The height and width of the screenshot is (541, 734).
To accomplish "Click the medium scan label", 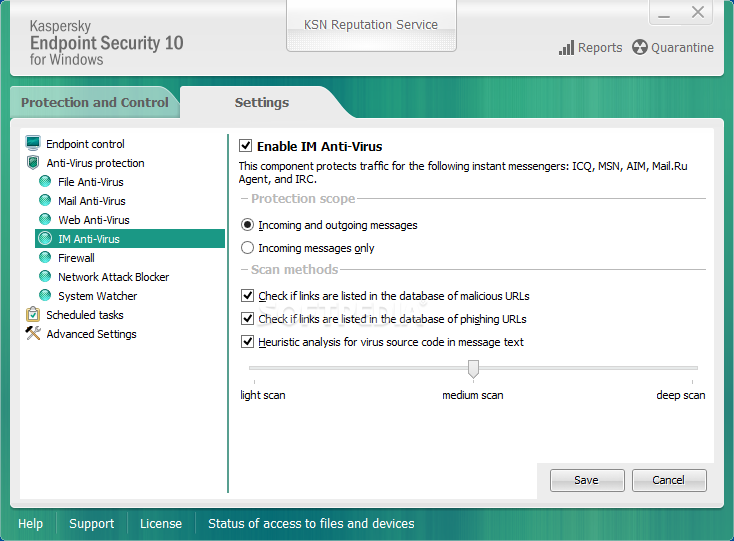I will (x=473, y=395).
